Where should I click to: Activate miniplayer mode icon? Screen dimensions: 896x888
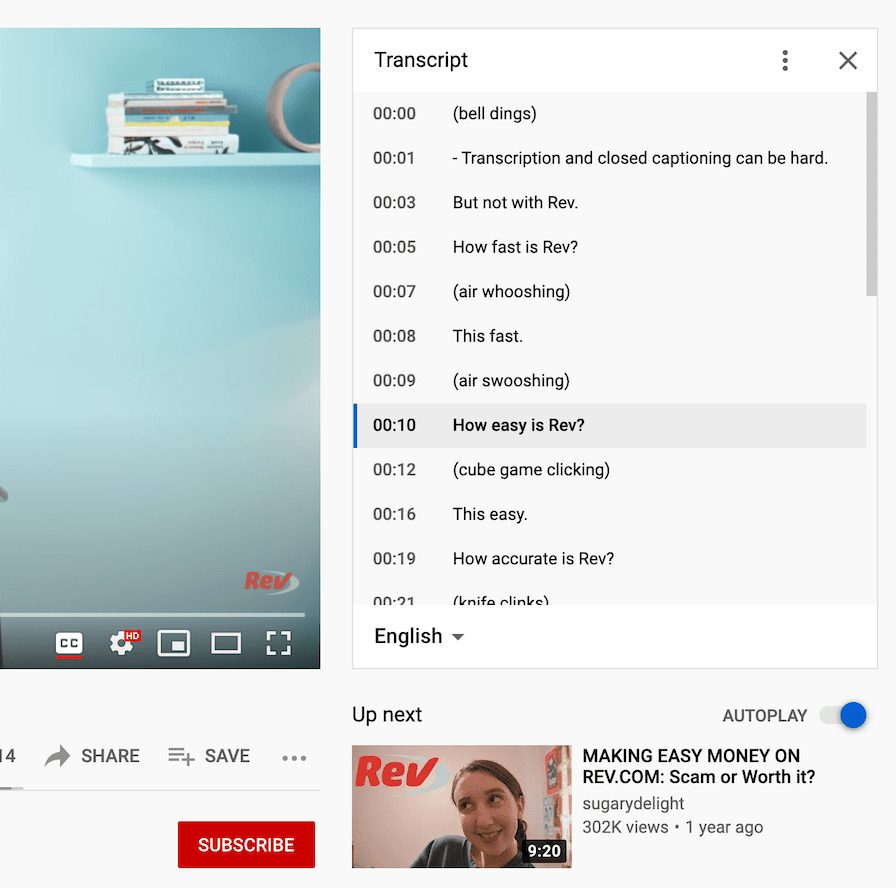tap(174, 643)
